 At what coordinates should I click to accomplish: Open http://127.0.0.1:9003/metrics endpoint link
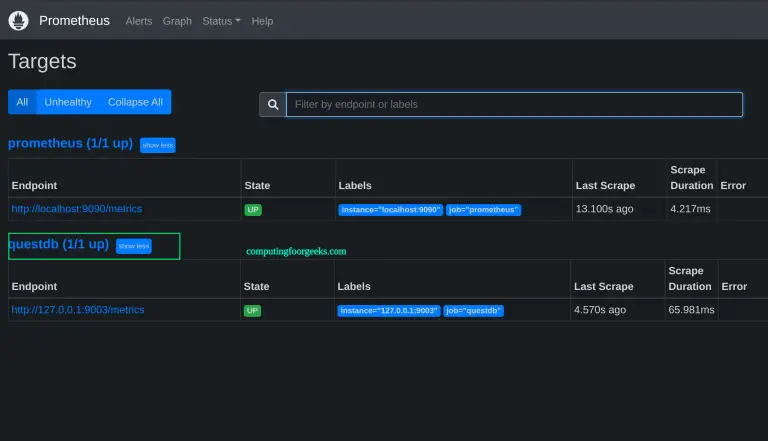[77, 310]
